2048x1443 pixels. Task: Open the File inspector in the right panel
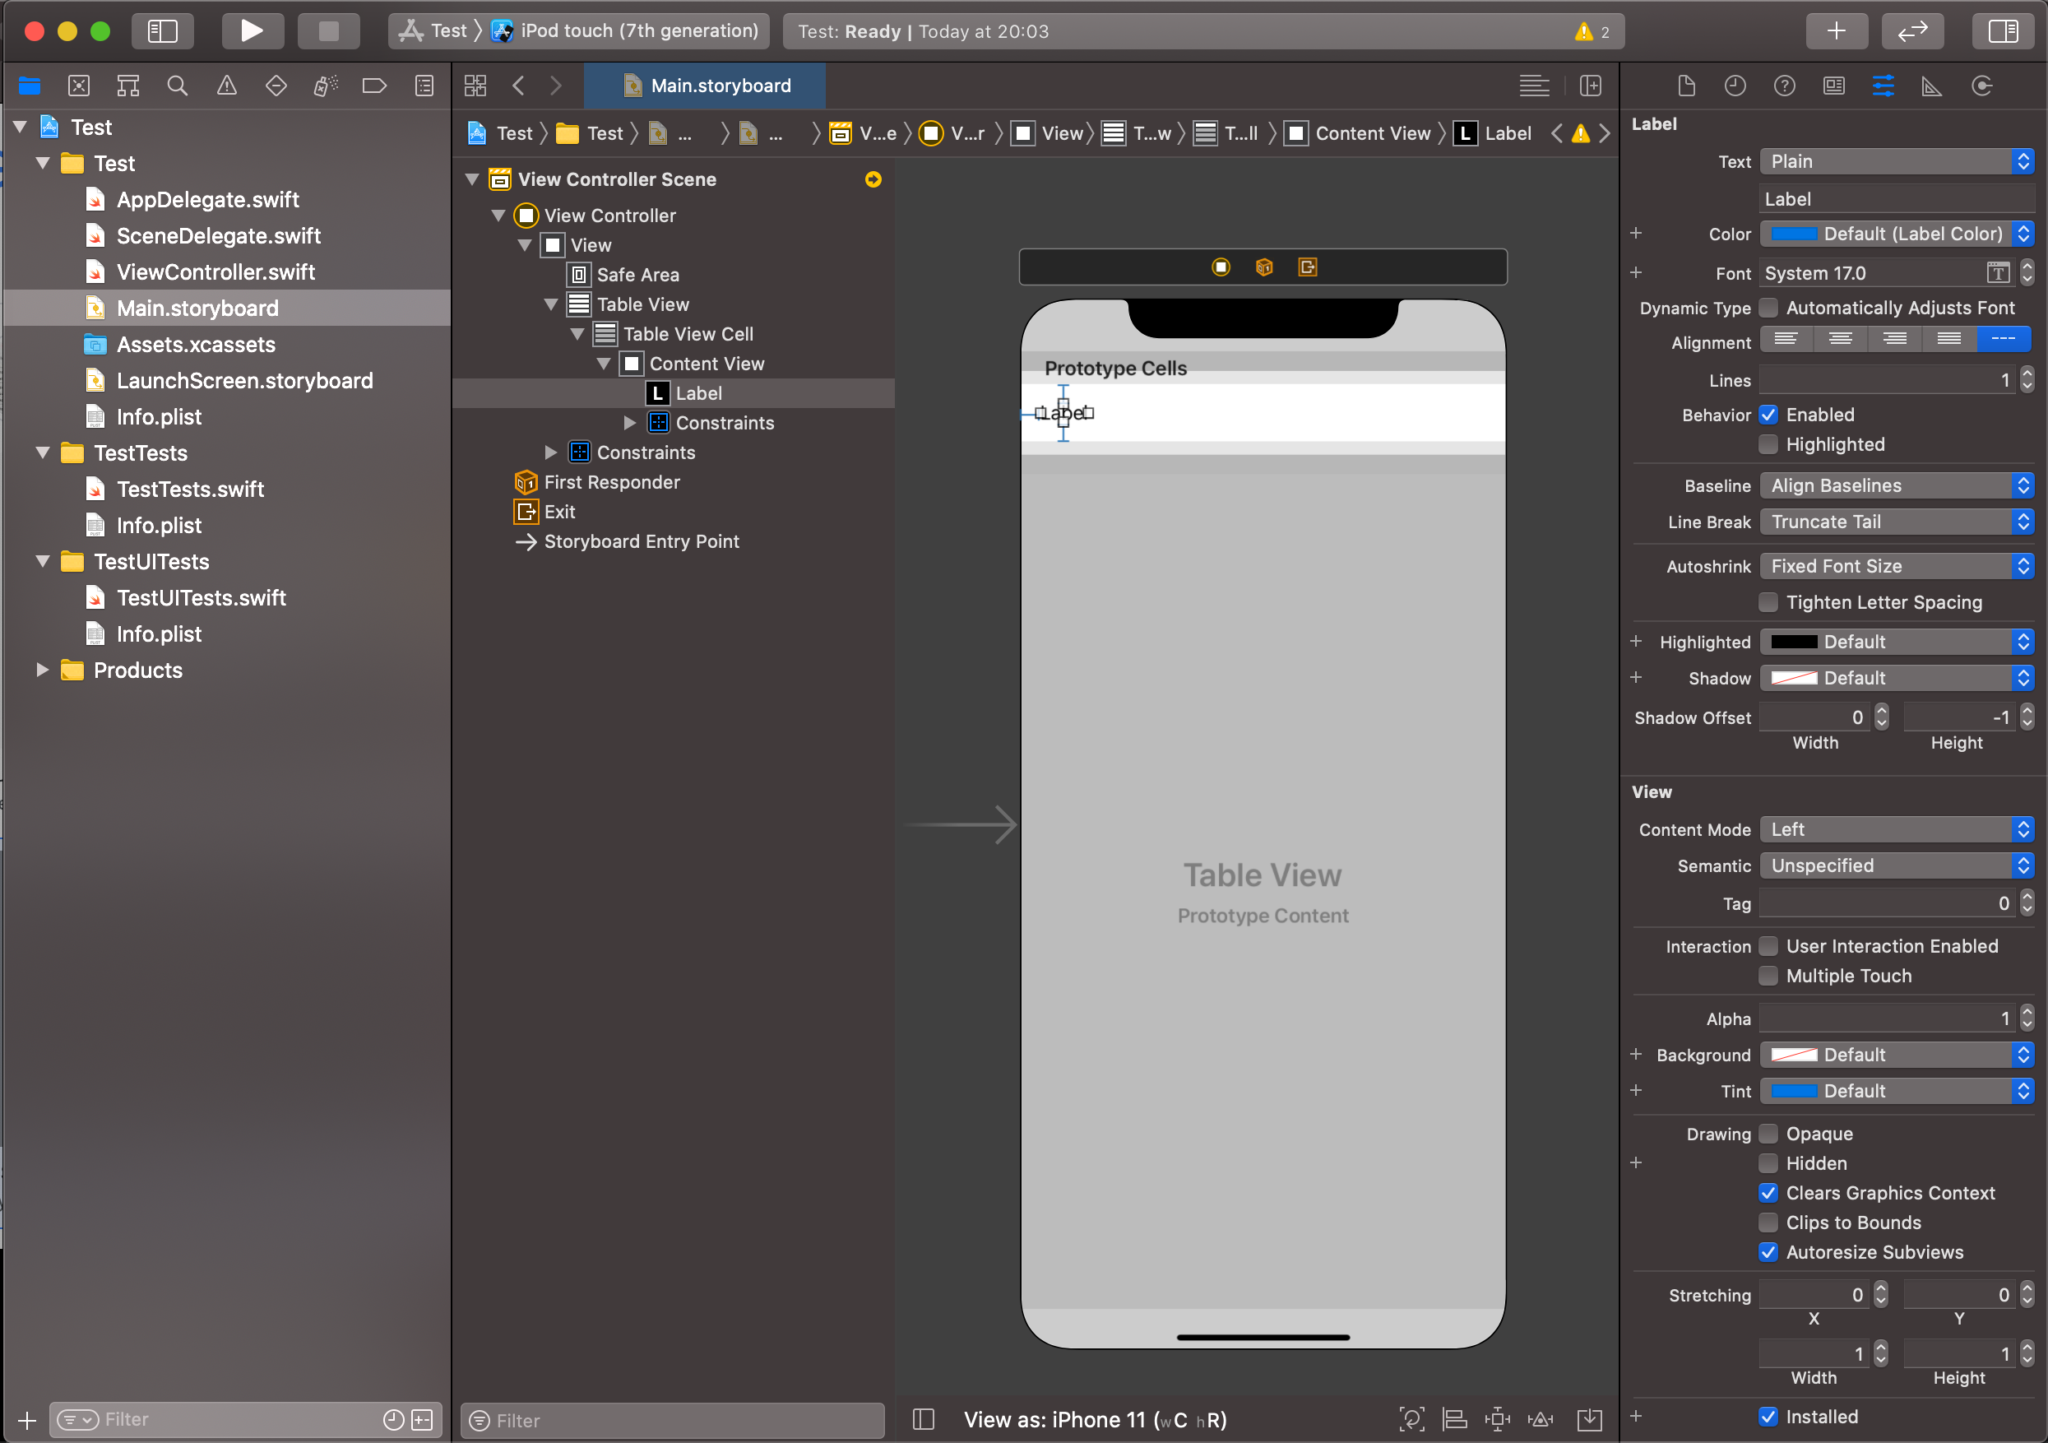(x=1686, y=86)
